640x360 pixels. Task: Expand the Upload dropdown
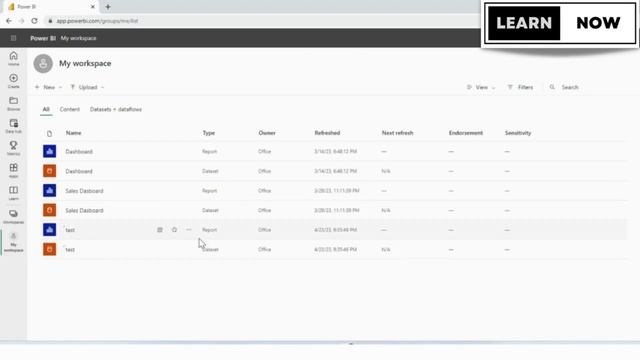[x=87, y=87]
